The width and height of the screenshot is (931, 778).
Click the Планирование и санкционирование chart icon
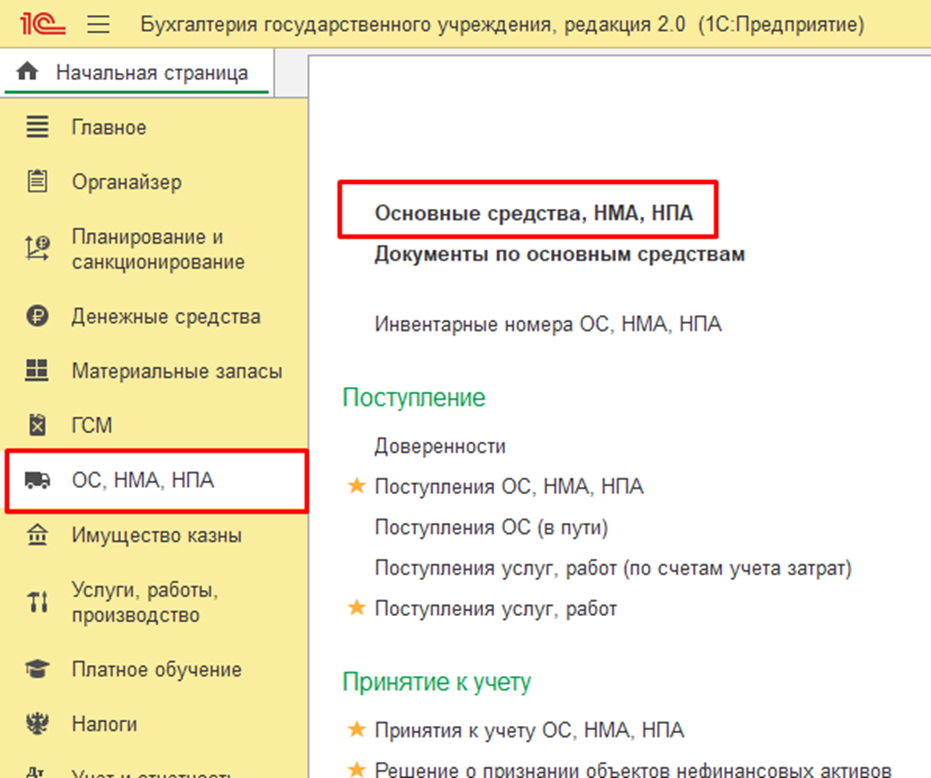click(37, 248)
